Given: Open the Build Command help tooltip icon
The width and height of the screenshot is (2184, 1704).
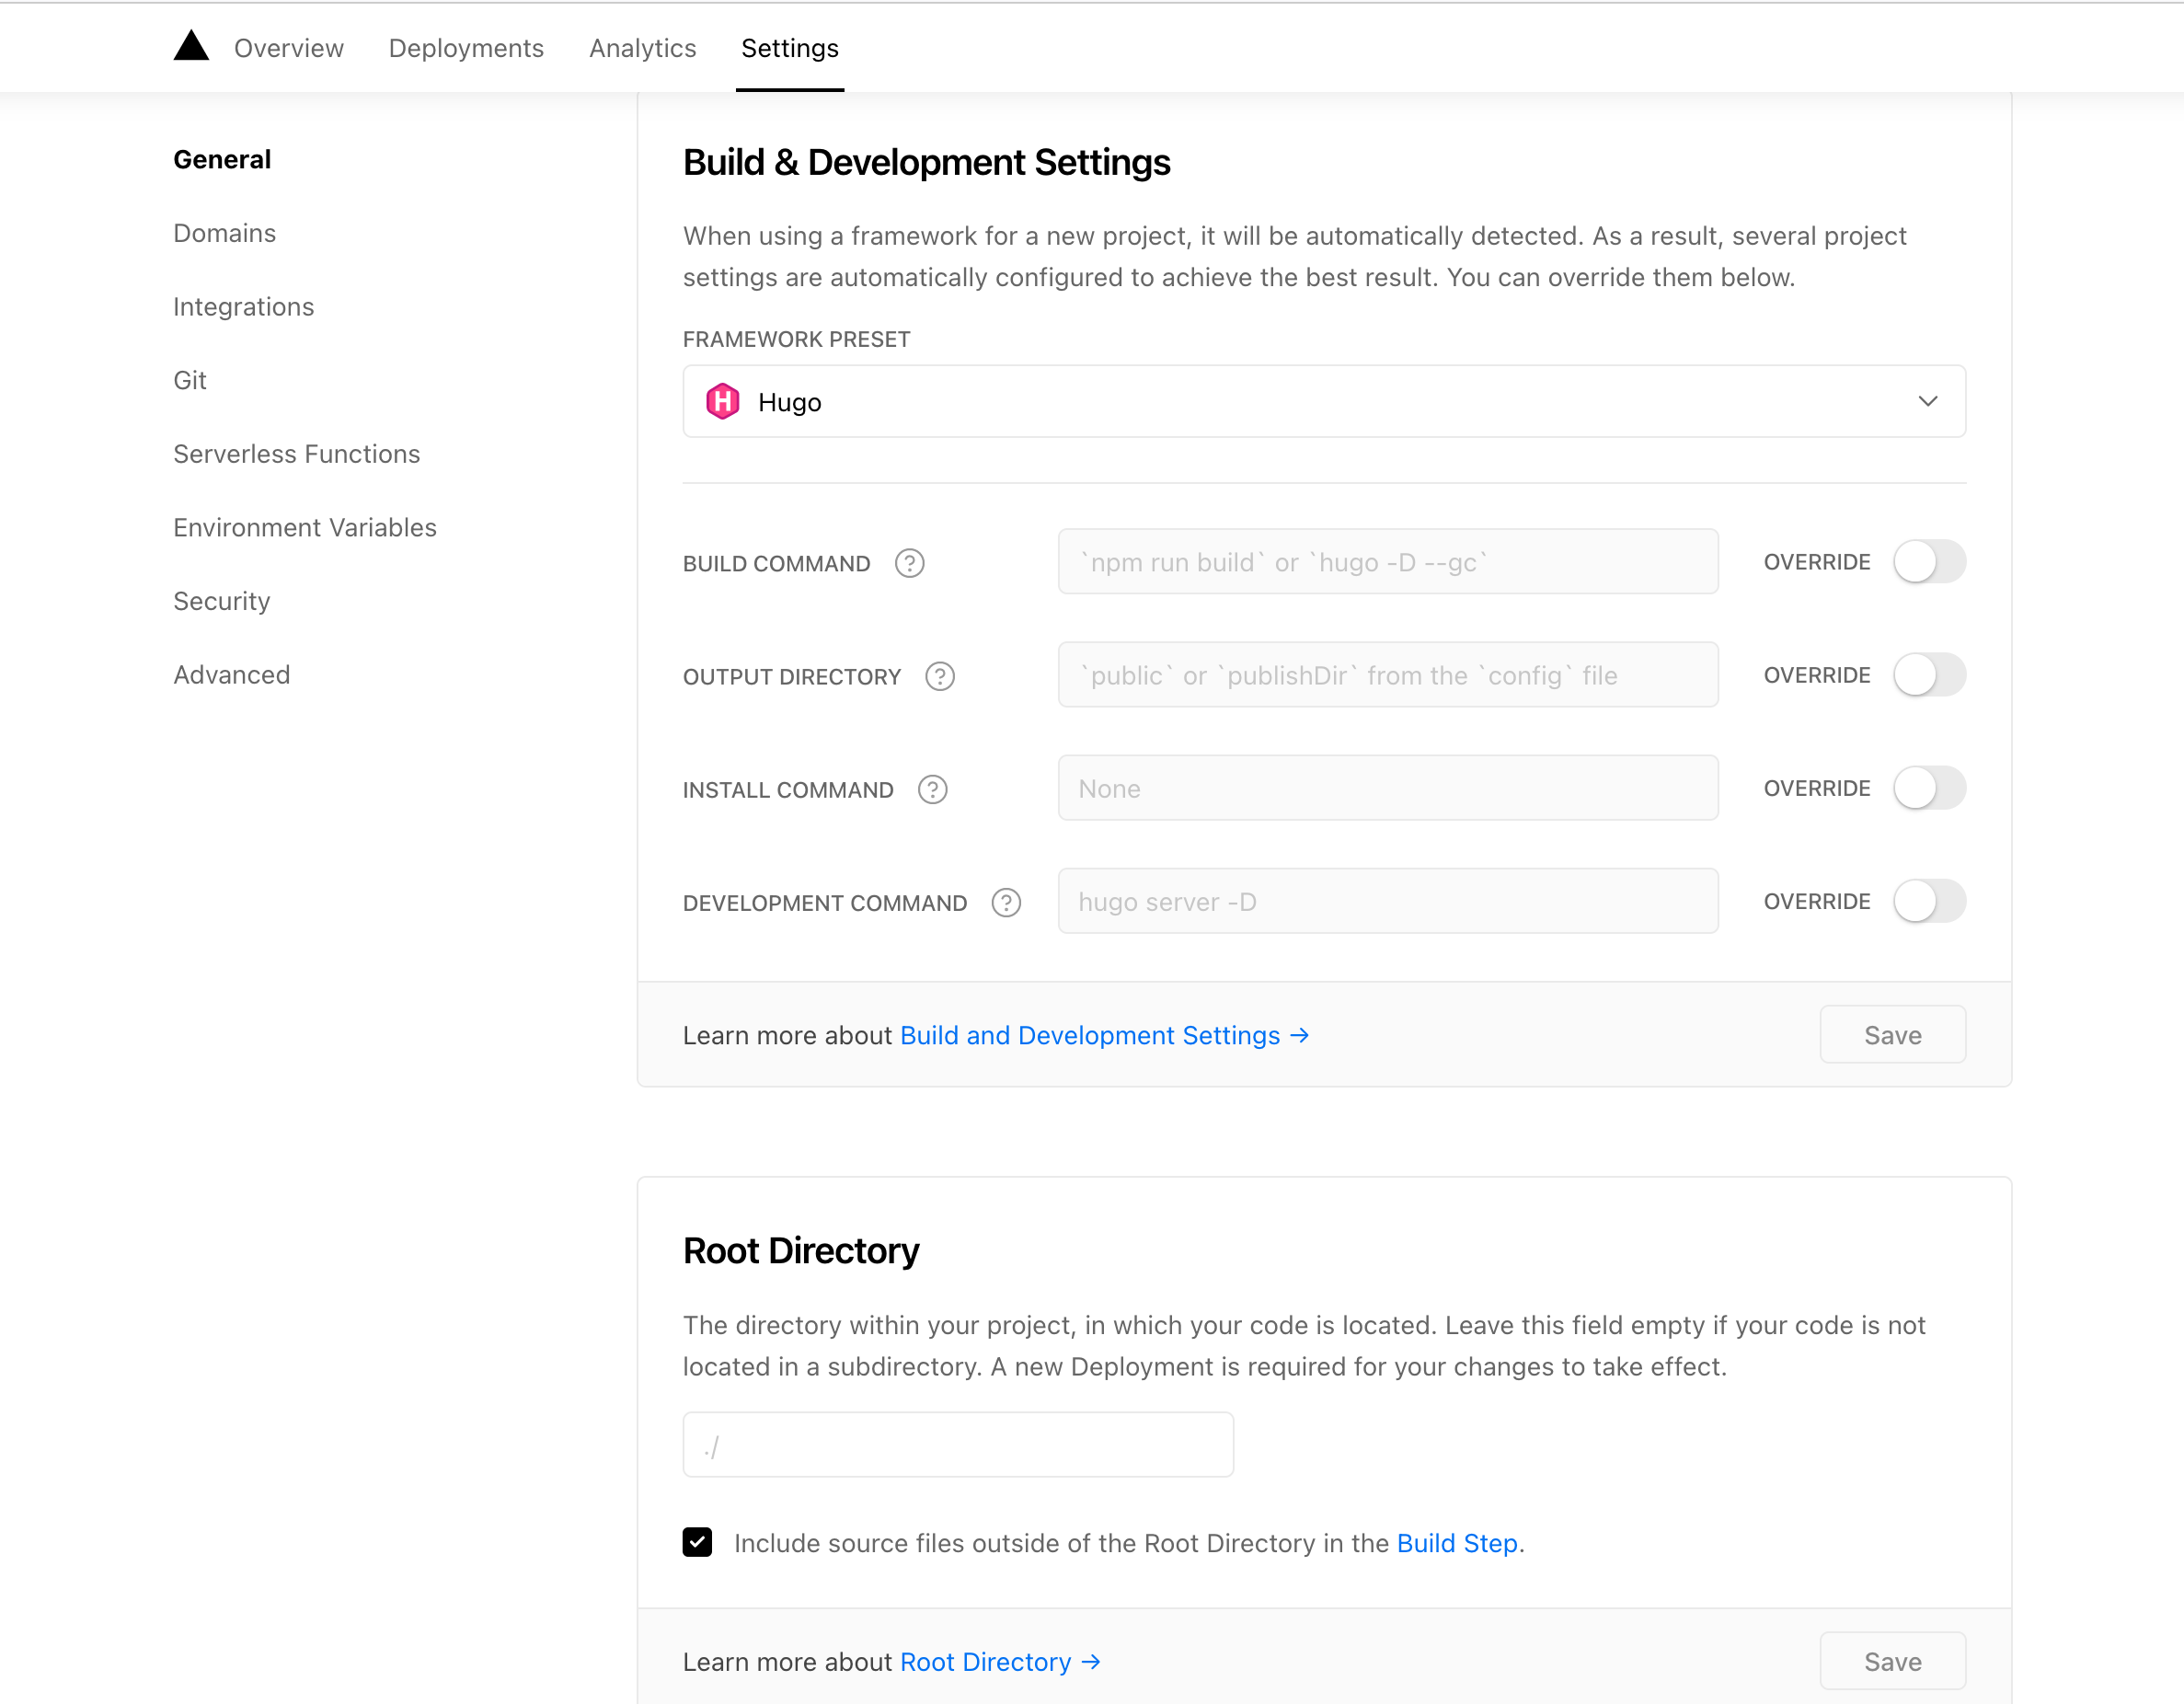Looking at the screenshot, I should [909, 563].
